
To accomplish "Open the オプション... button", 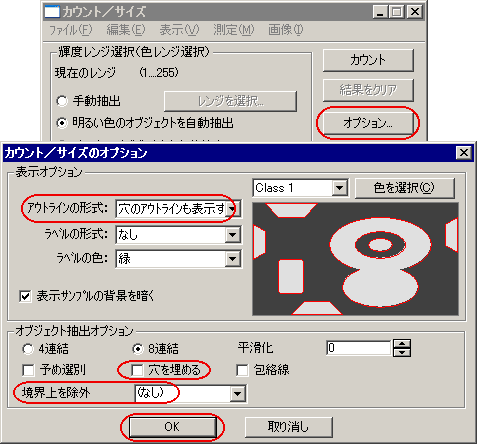I will click(368, 123).
